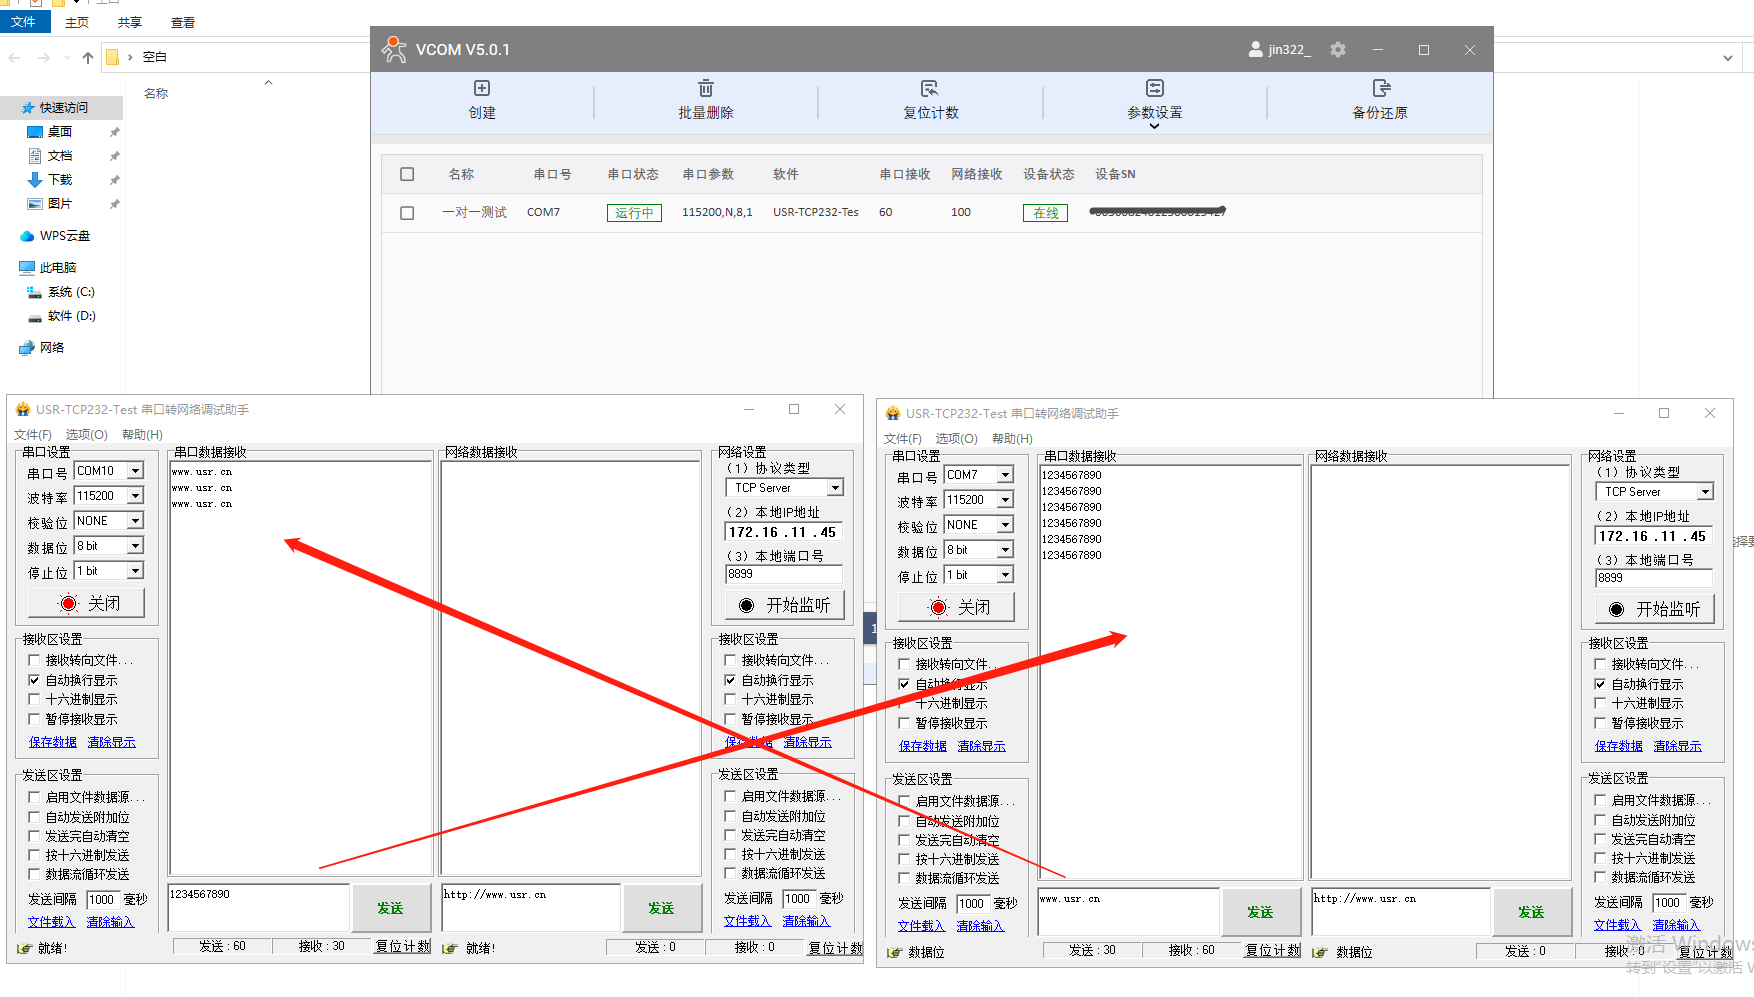Tick the checkbox for the 一对一测试 row
Viewport: 1754px width, 997px height.
407,213
